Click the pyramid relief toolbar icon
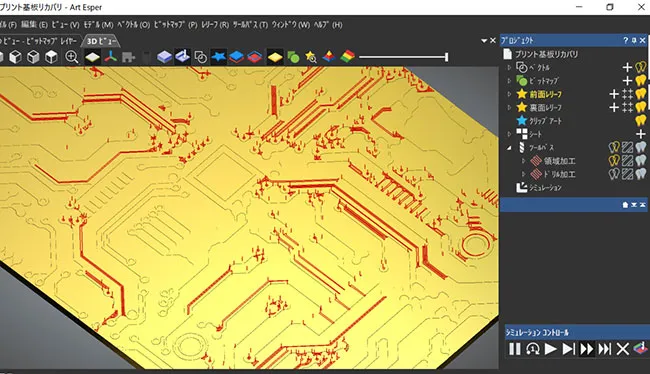 pos(329,56)
